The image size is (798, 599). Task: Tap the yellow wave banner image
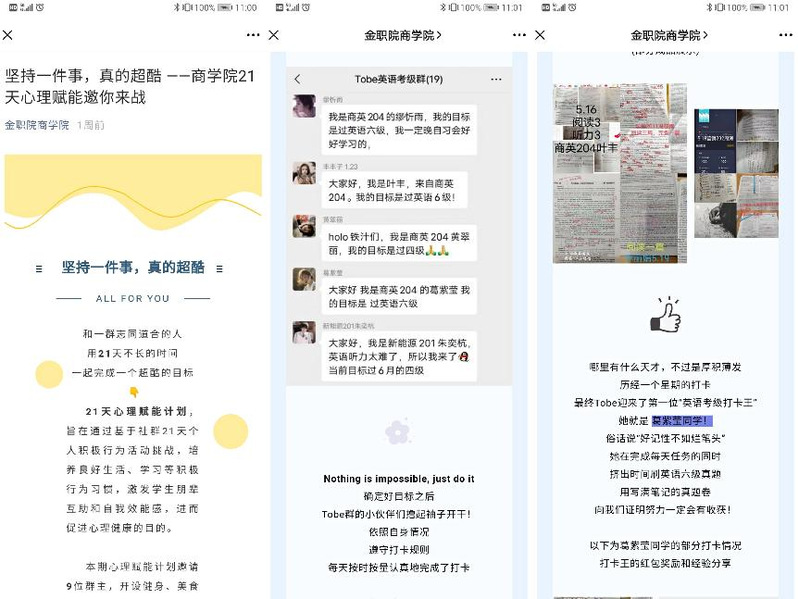click(133, 192)
